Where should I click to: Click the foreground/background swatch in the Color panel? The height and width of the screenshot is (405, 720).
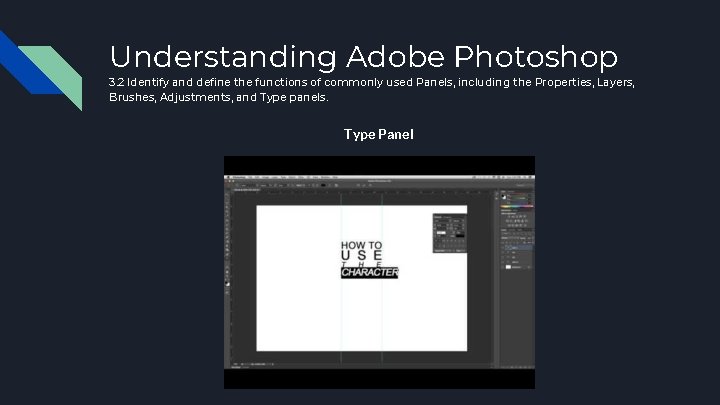tap(504, 197)
